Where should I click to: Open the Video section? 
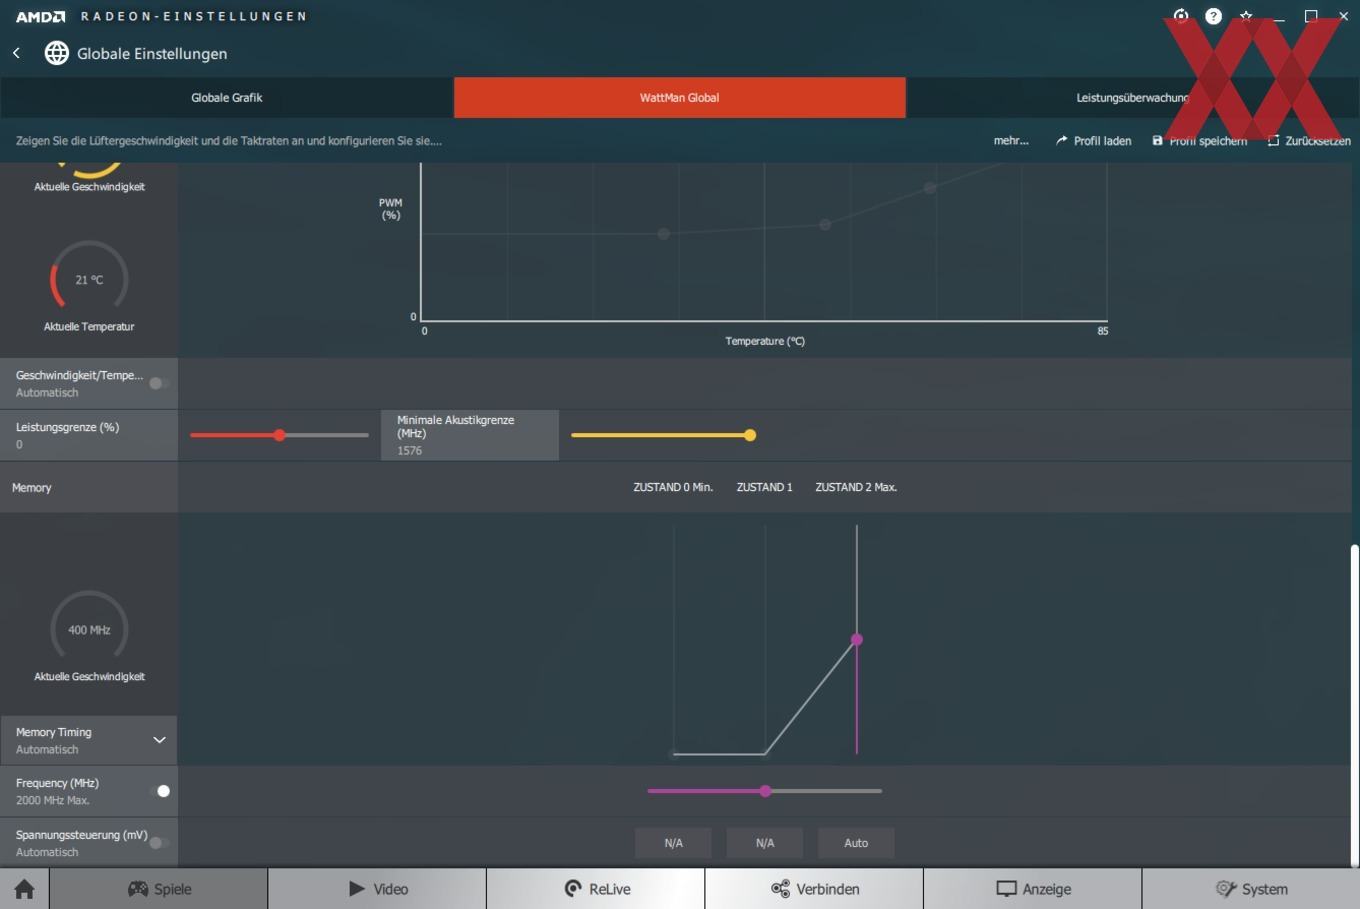(377, 889)
